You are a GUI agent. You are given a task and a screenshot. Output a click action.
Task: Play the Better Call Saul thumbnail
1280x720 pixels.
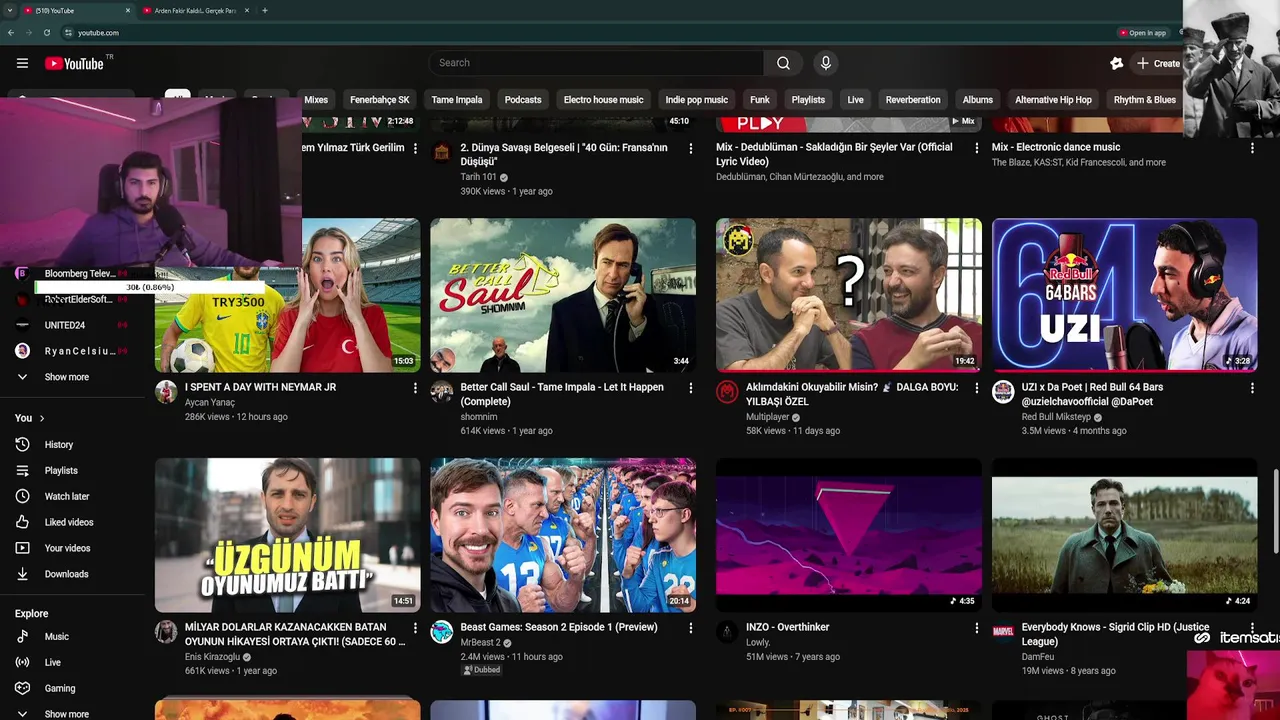[x=563, y=295]
